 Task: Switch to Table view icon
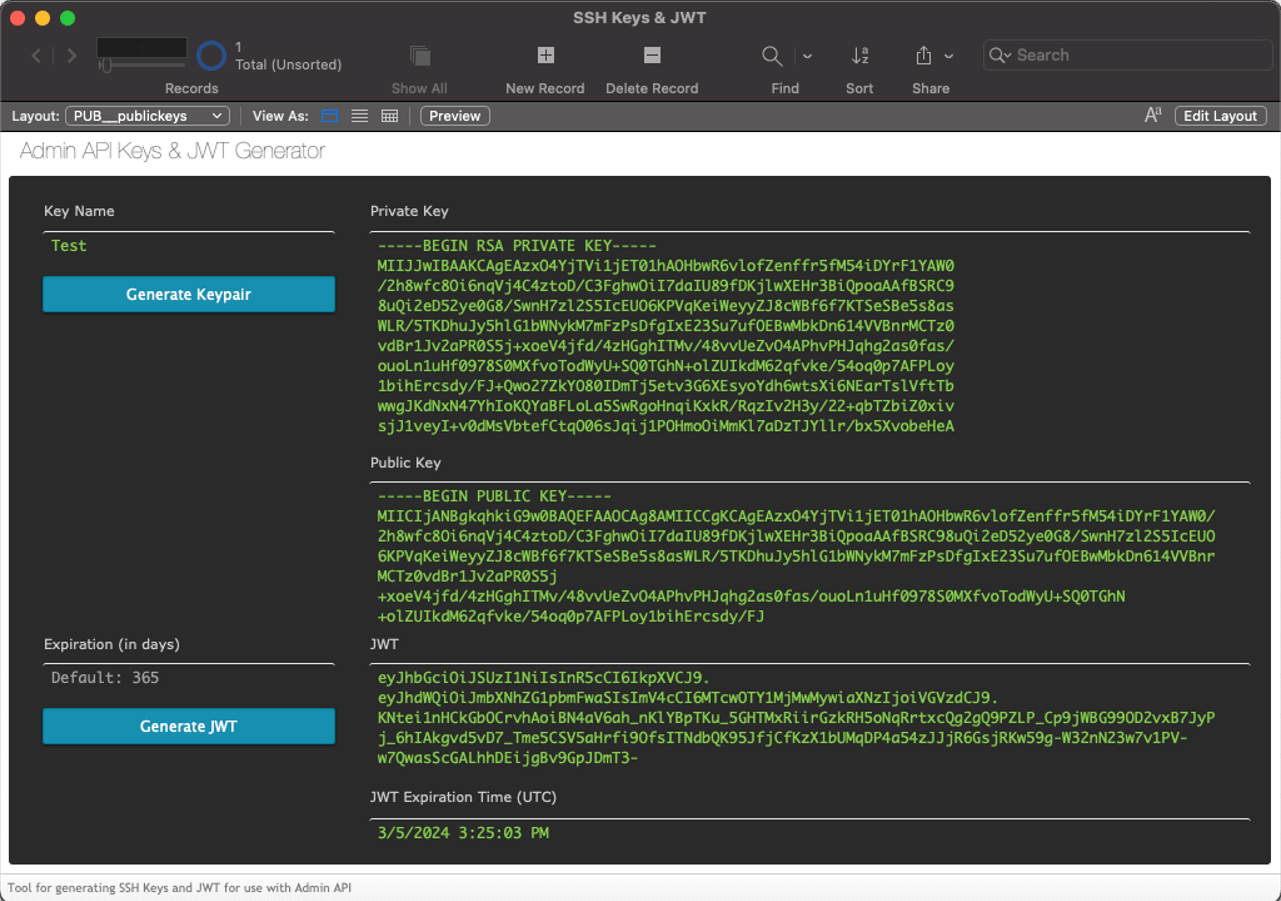[x=390, y=116]
